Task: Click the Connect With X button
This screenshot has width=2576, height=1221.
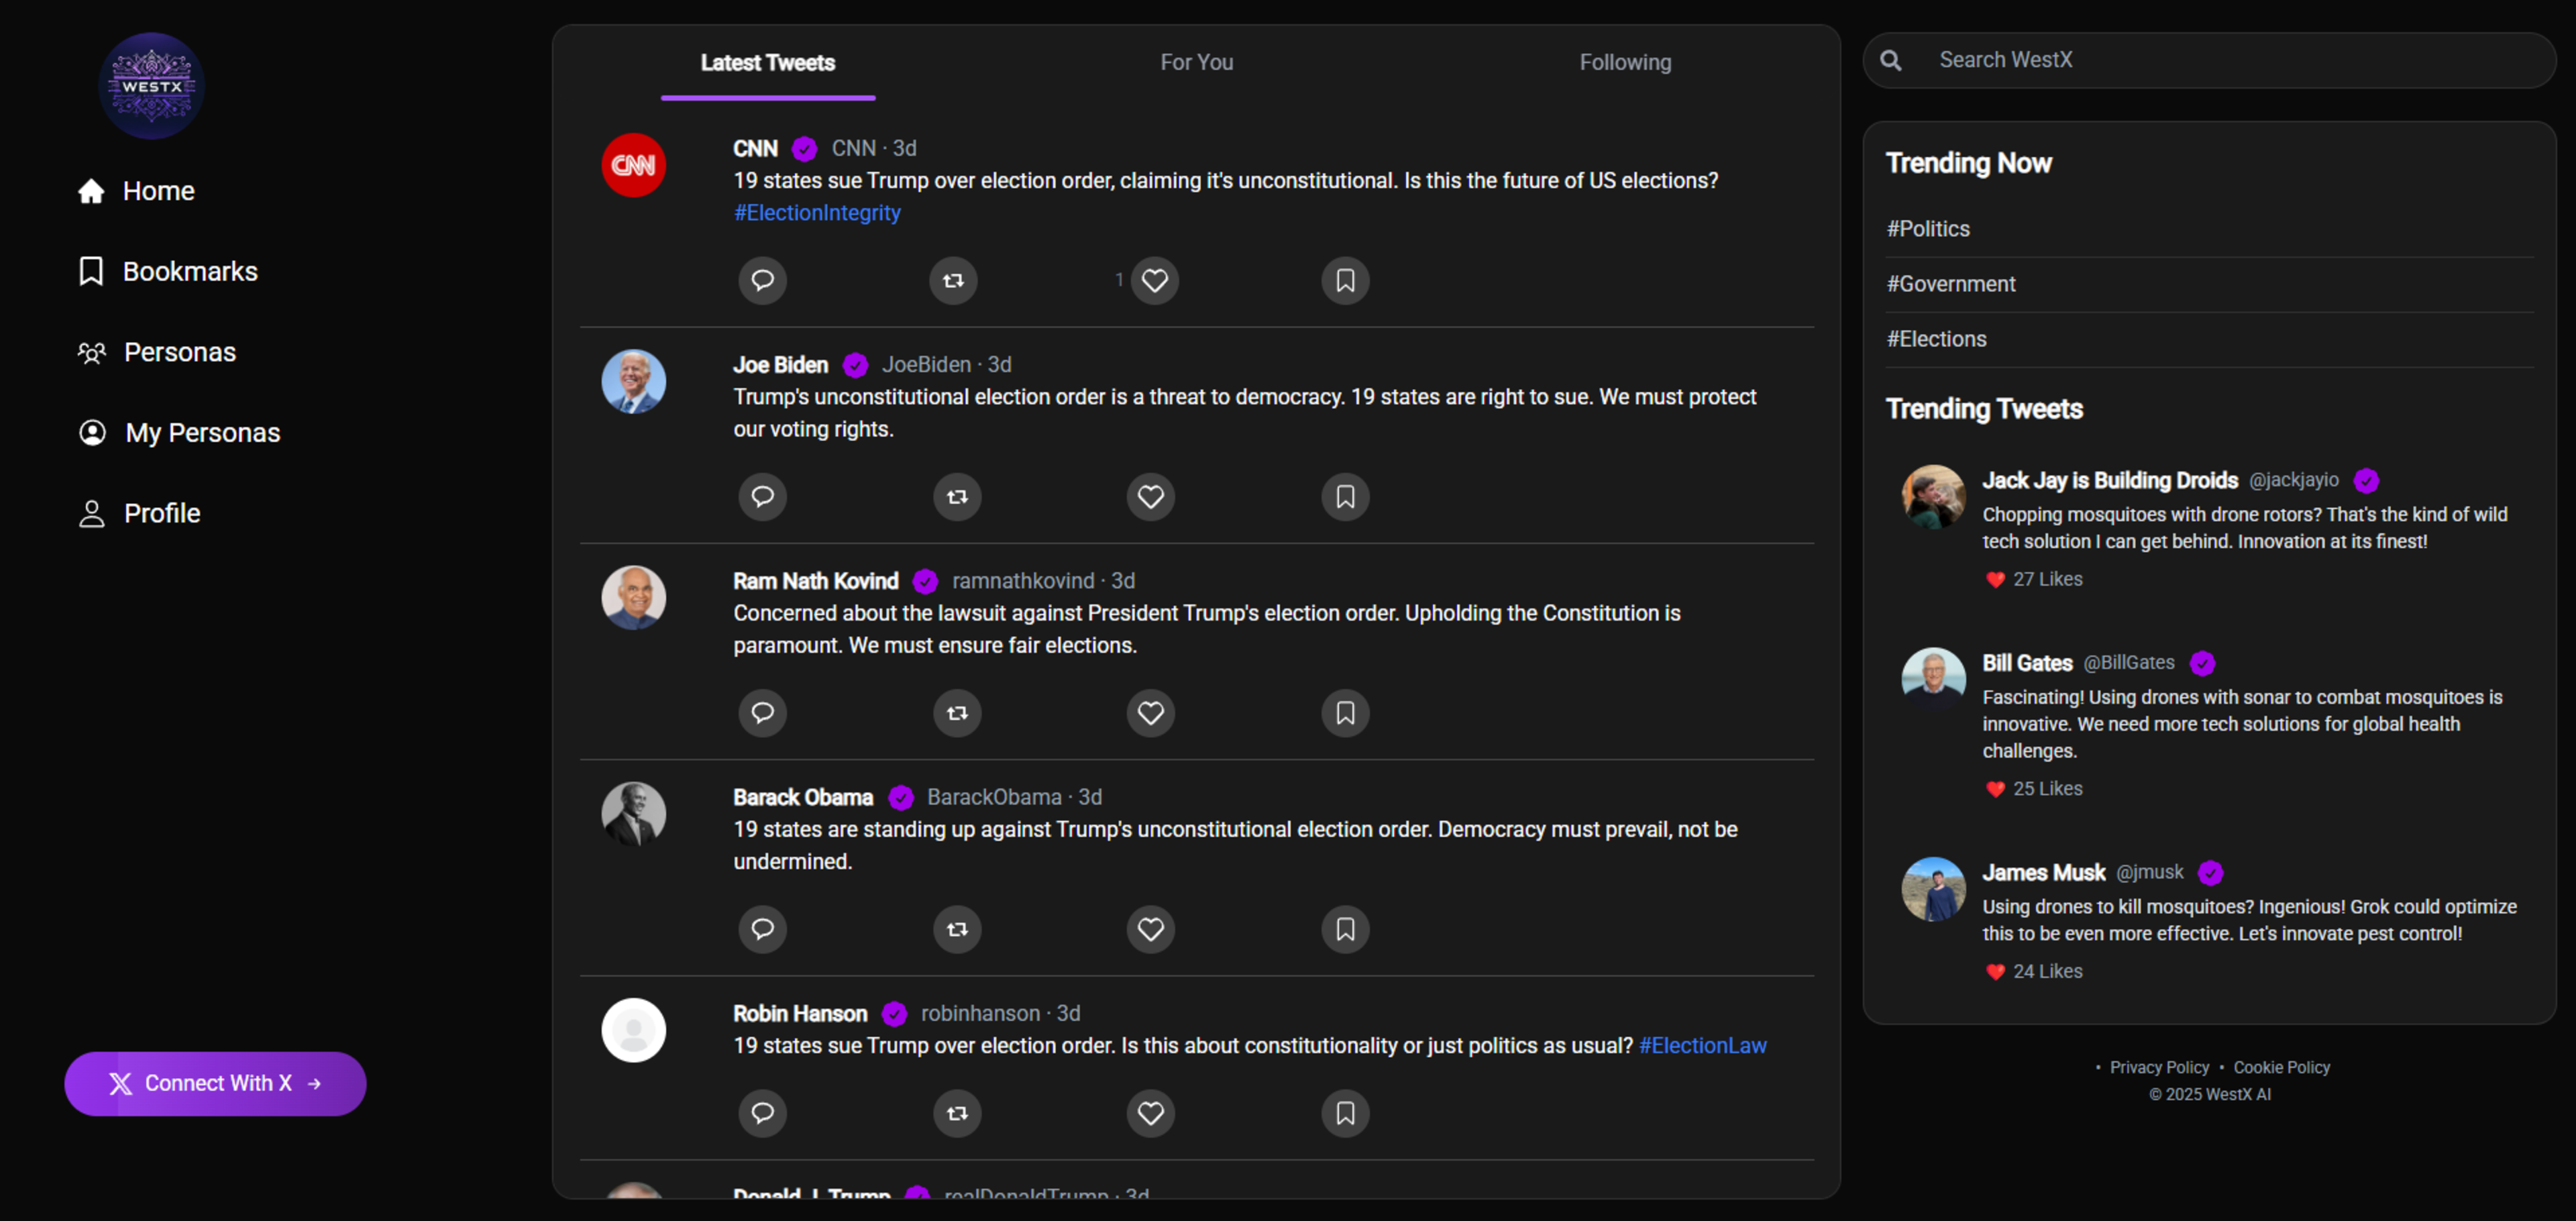Action: tap(215, 1083)
